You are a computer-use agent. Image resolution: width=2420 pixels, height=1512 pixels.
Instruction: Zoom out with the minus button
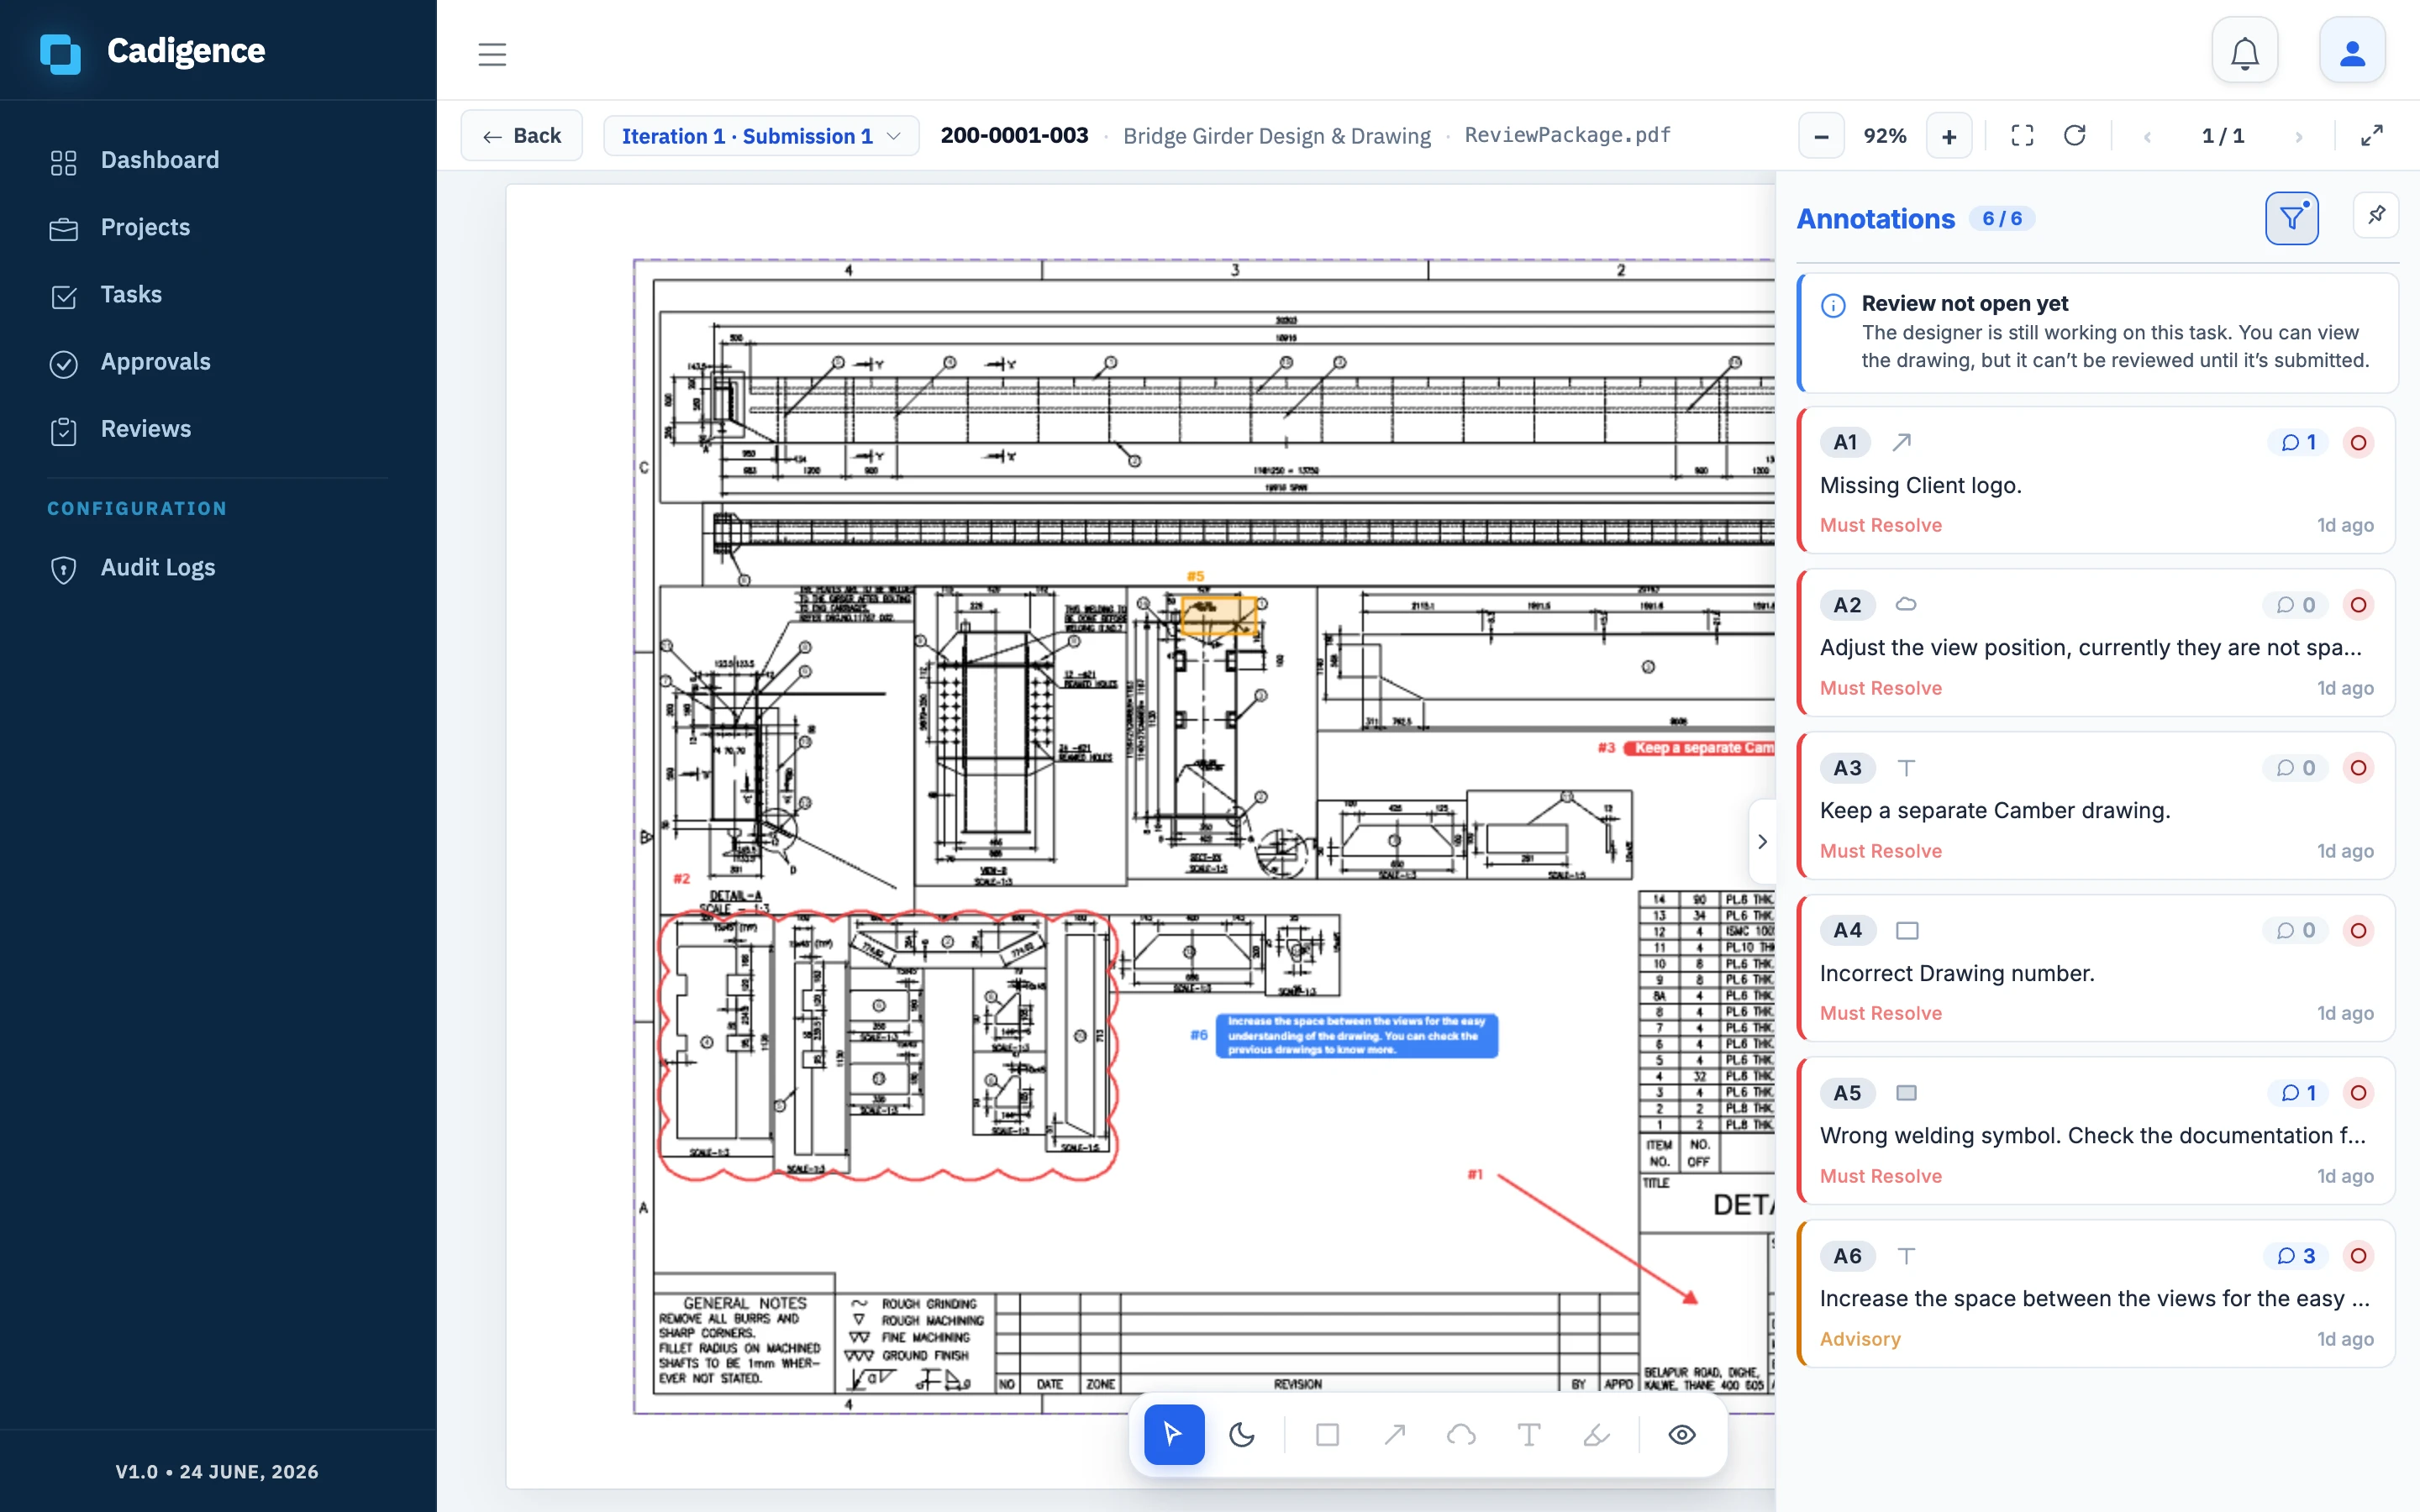click(x=1821, y=136)
